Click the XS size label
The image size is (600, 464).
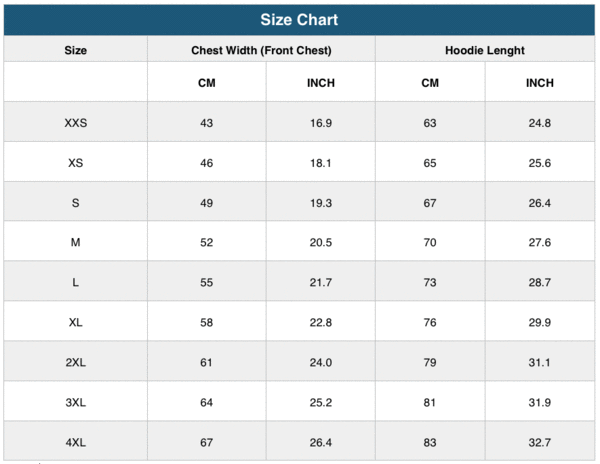(x=75, y=163)
